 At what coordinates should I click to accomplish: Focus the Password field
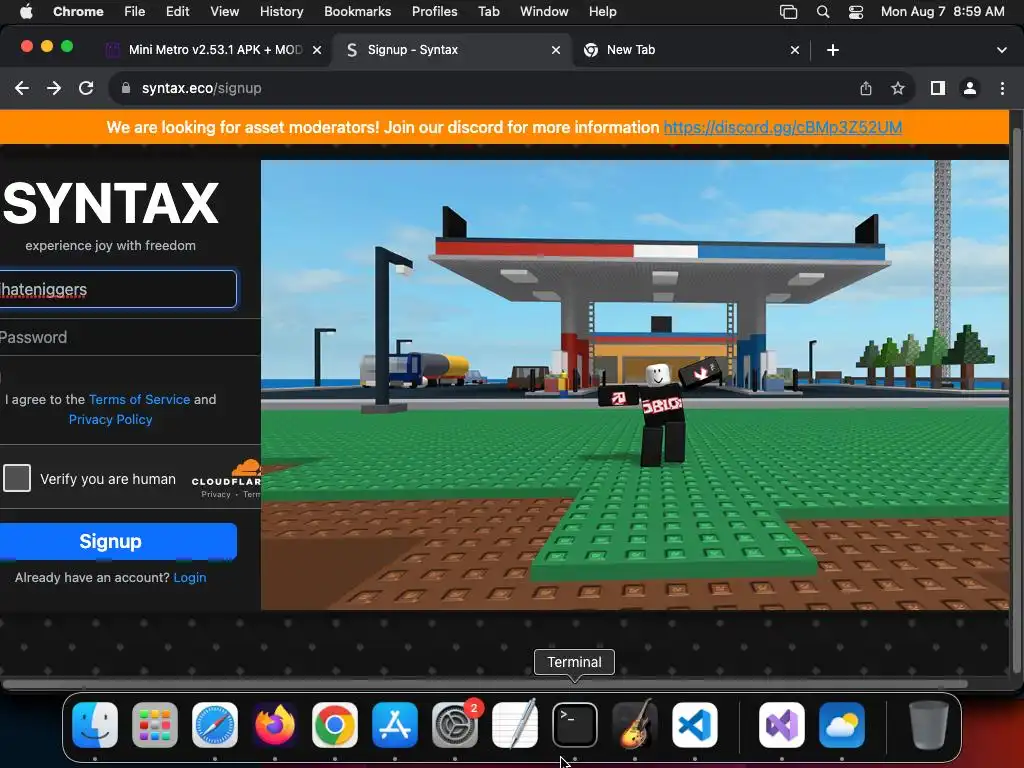[x=130, y=338]
